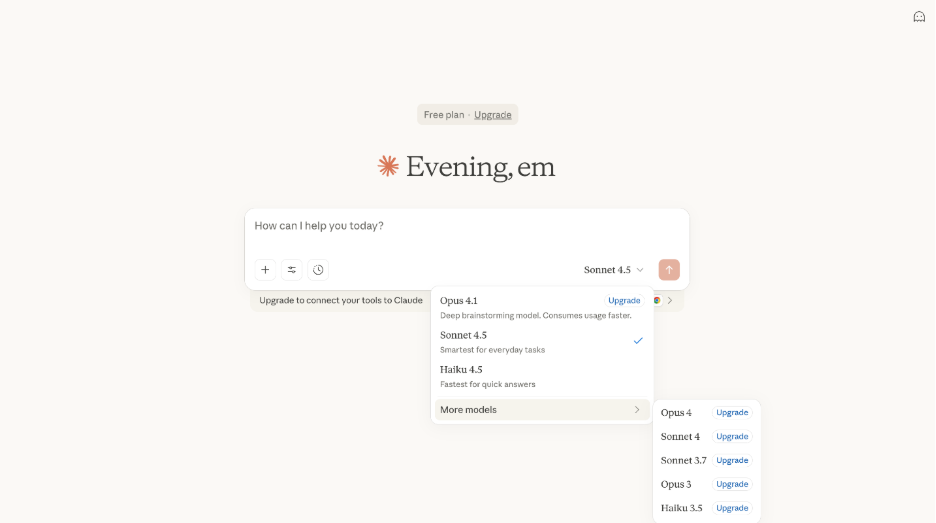Click the Chrome icon in connector bar
The width and height of the screenshot is (936, 523).
(x=657, y=300)
